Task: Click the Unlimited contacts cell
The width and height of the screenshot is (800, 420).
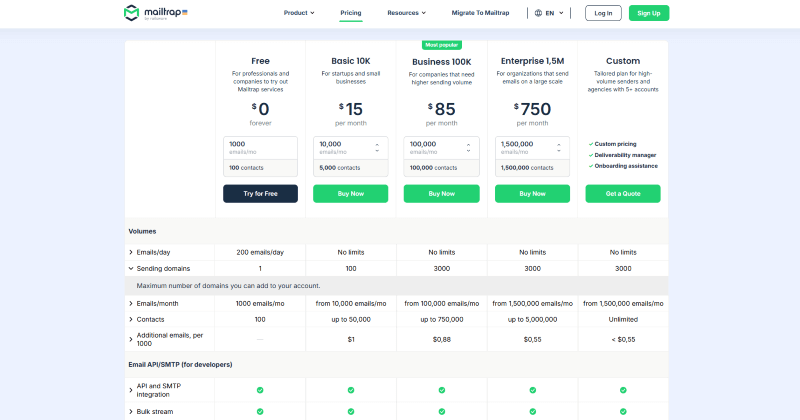Action: point(623,319)
